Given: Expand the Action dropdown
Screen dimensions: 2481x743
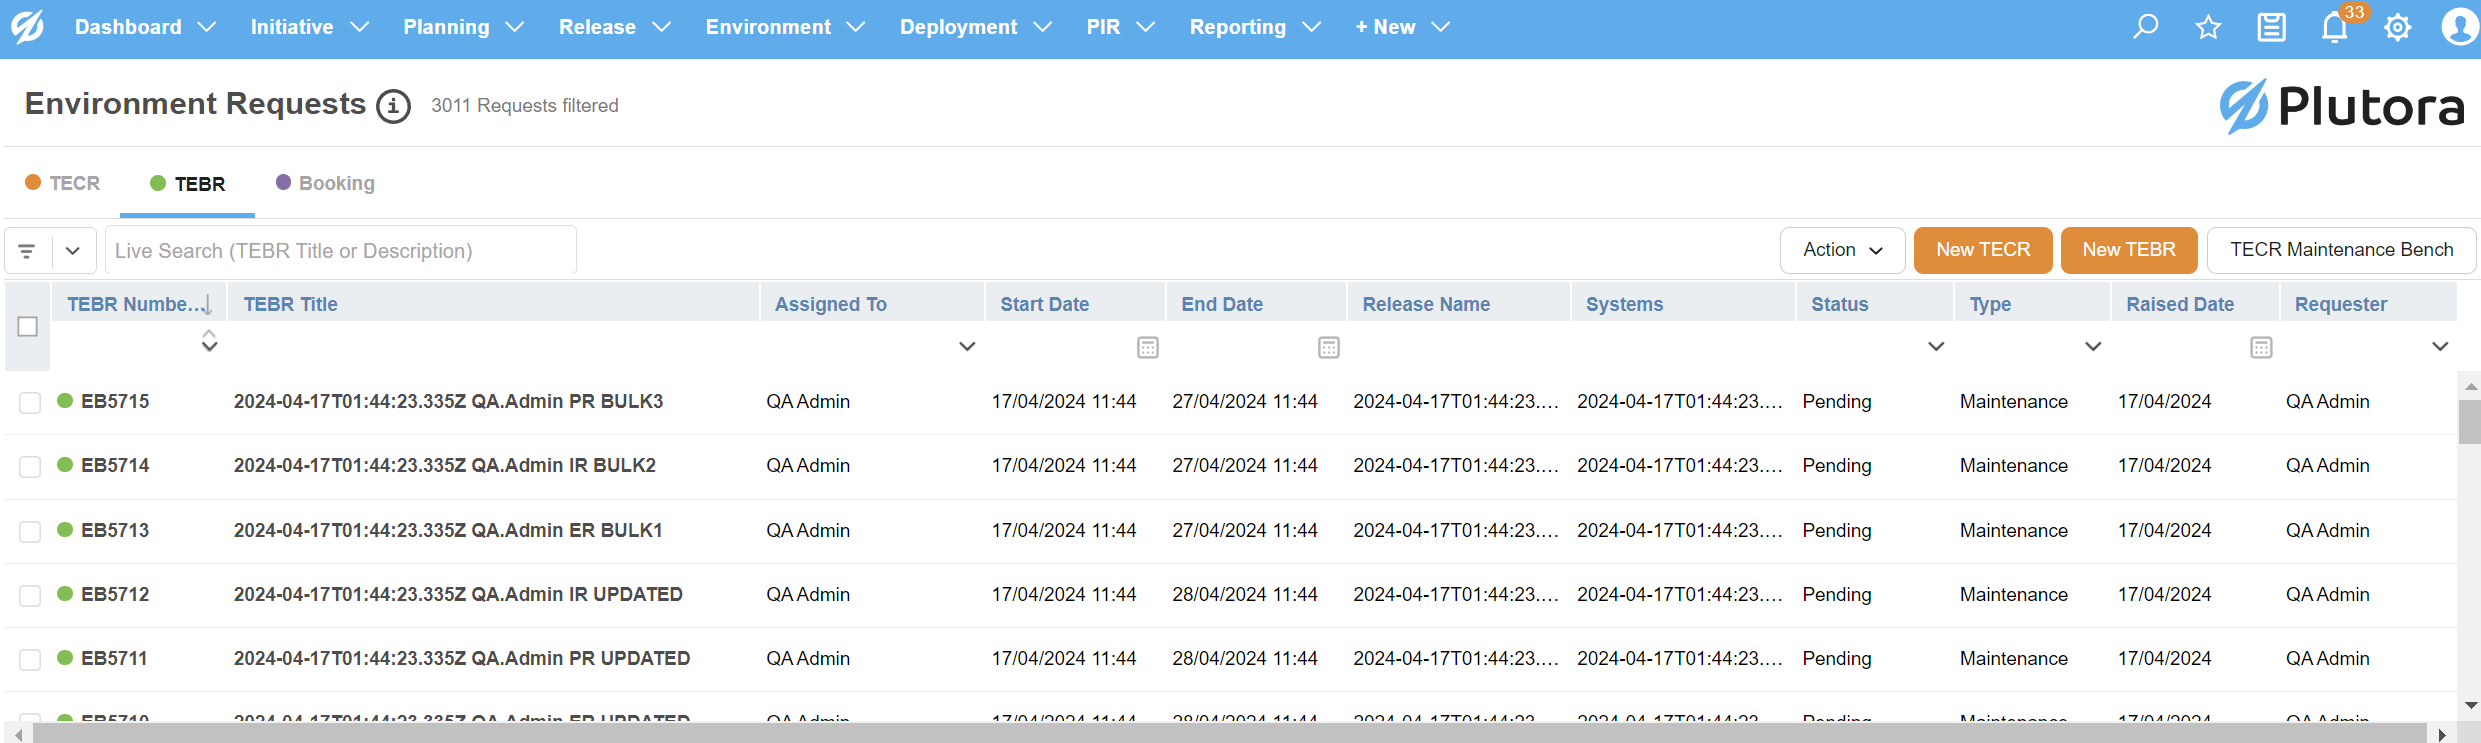Looking at the screenshot, I should click(x=1842, y=250).
